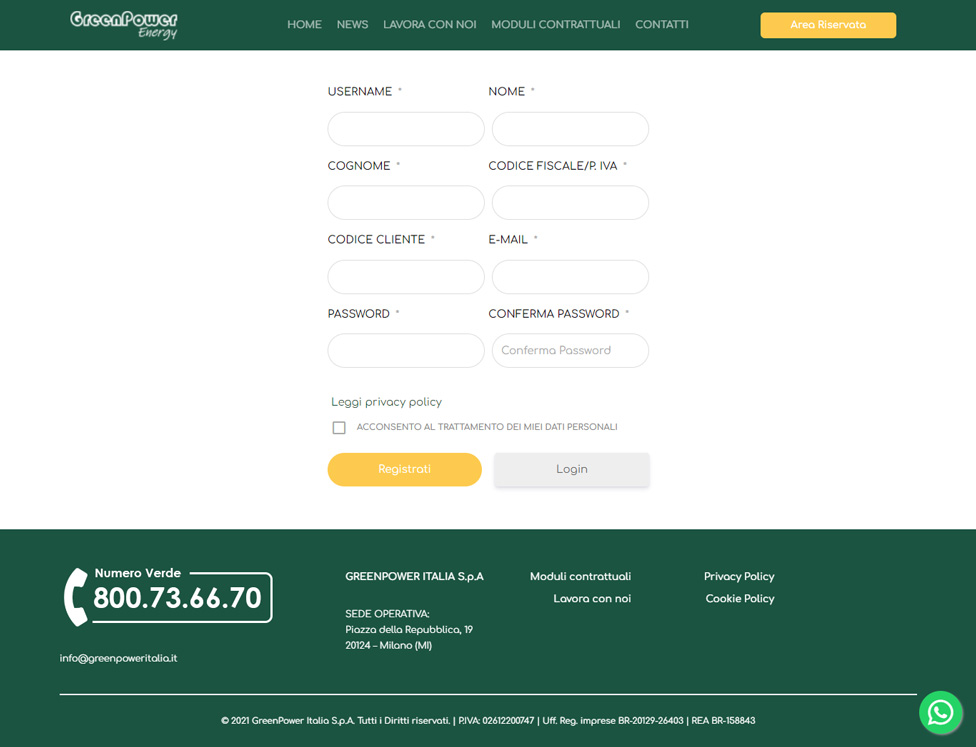Open MODULI CONTRATTUALI menu item

[x=556, y=25]
